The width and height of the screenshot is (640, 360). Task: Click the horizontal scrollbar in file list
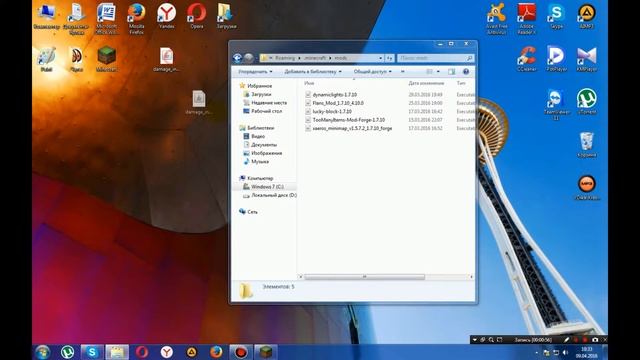(x=364, y=277)
